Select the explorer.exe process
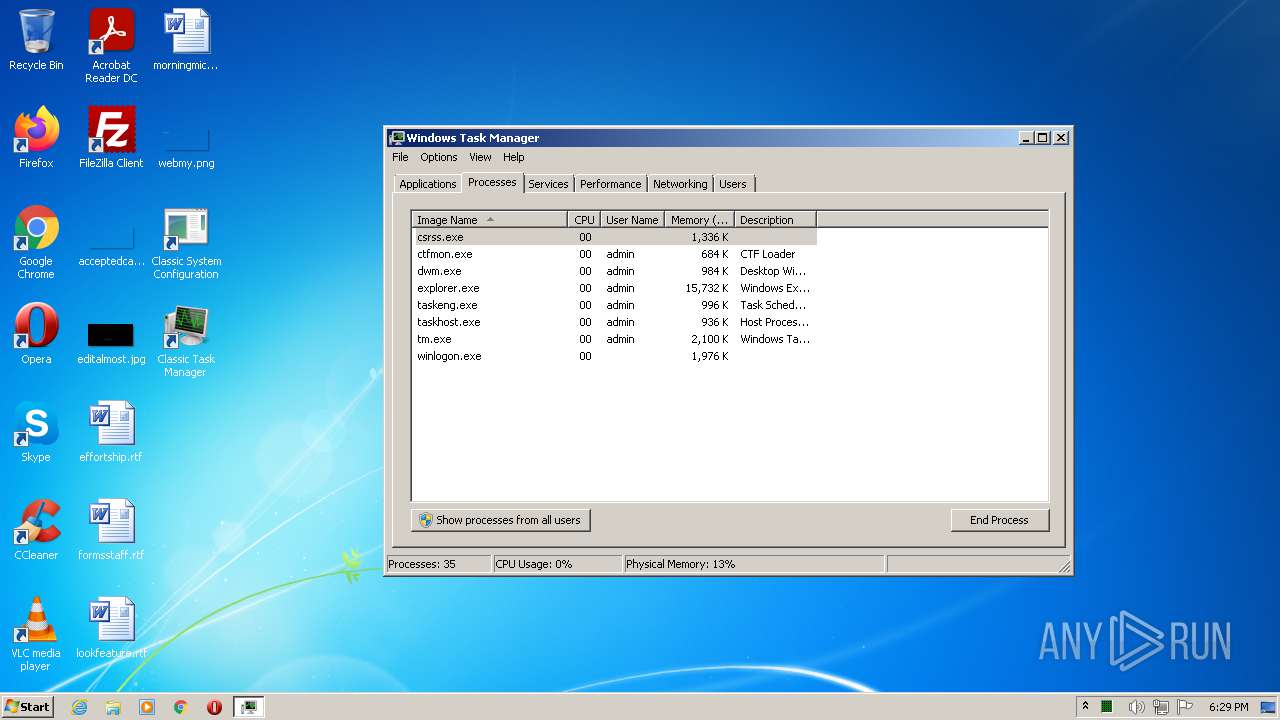The height and width of the screenshot is (720, 1280). [x=614, y=288]
